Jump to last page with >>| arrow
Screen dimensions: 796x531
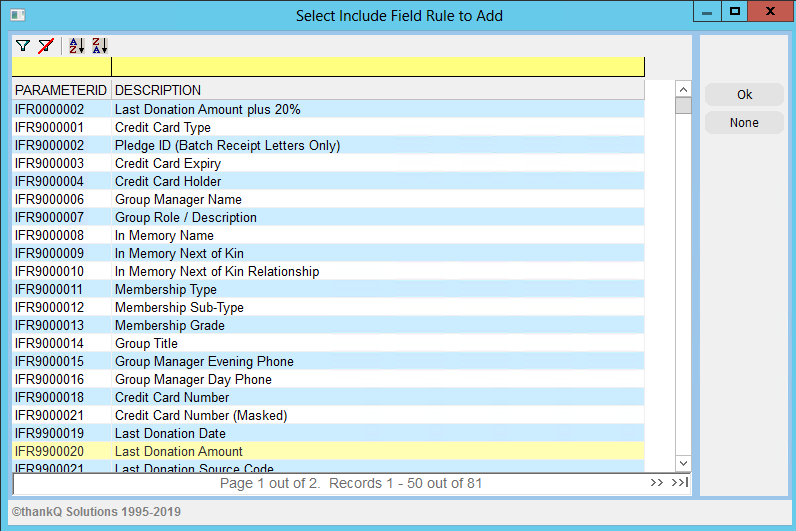680,482
